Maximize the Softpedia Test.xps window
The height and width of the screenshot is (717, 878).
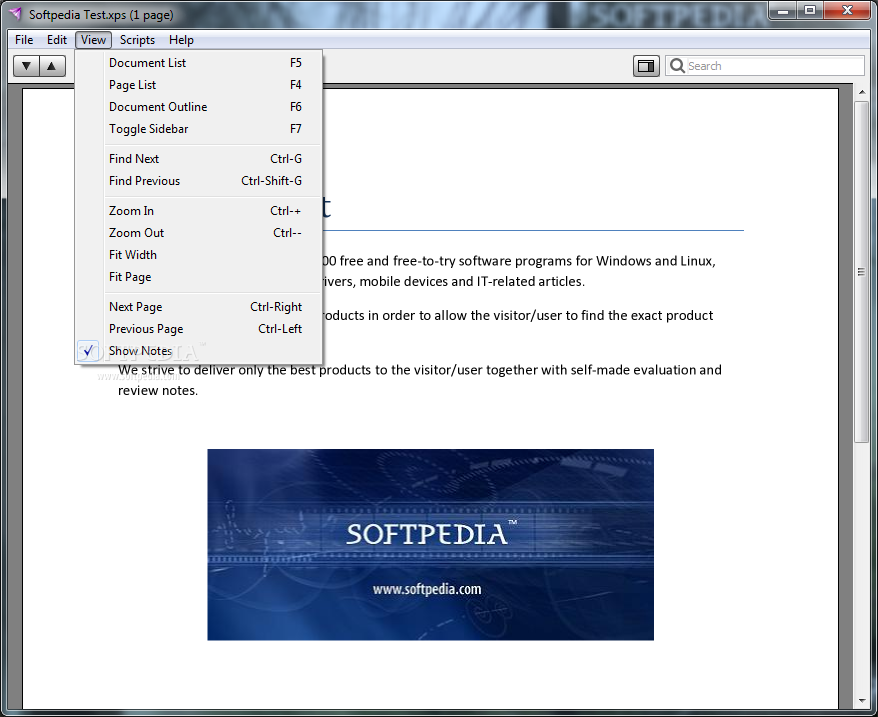pyautogui.click(x=810, y=11)
